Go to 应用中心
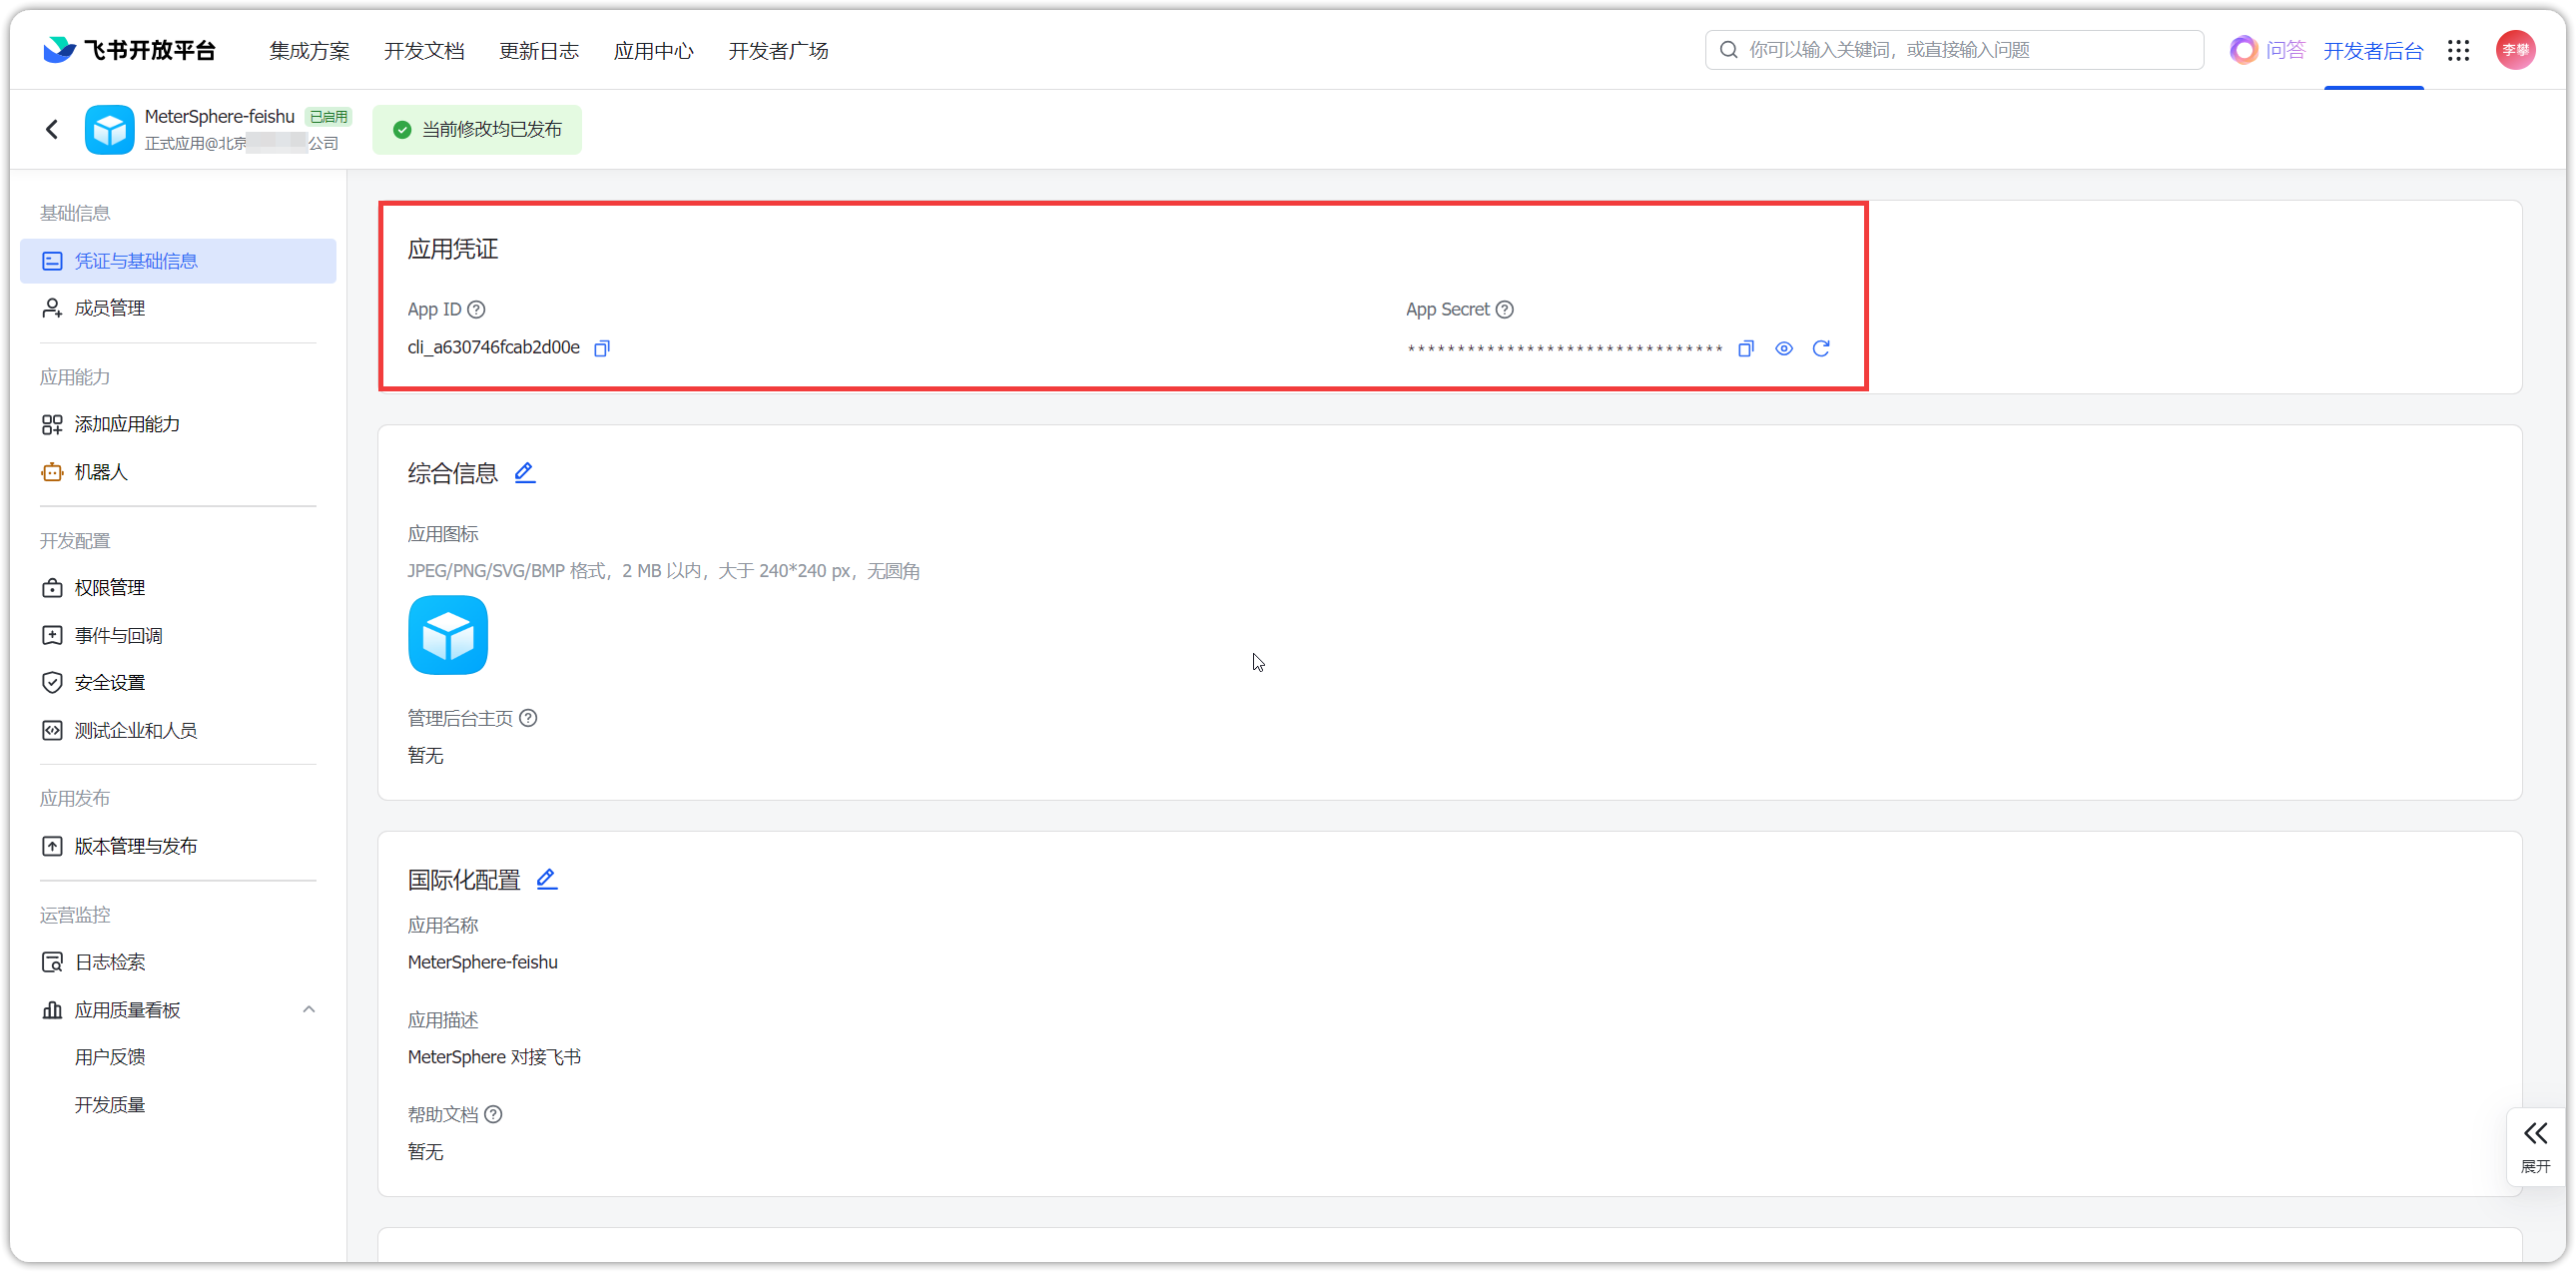 pyautogui.click(x=654, y=51)
